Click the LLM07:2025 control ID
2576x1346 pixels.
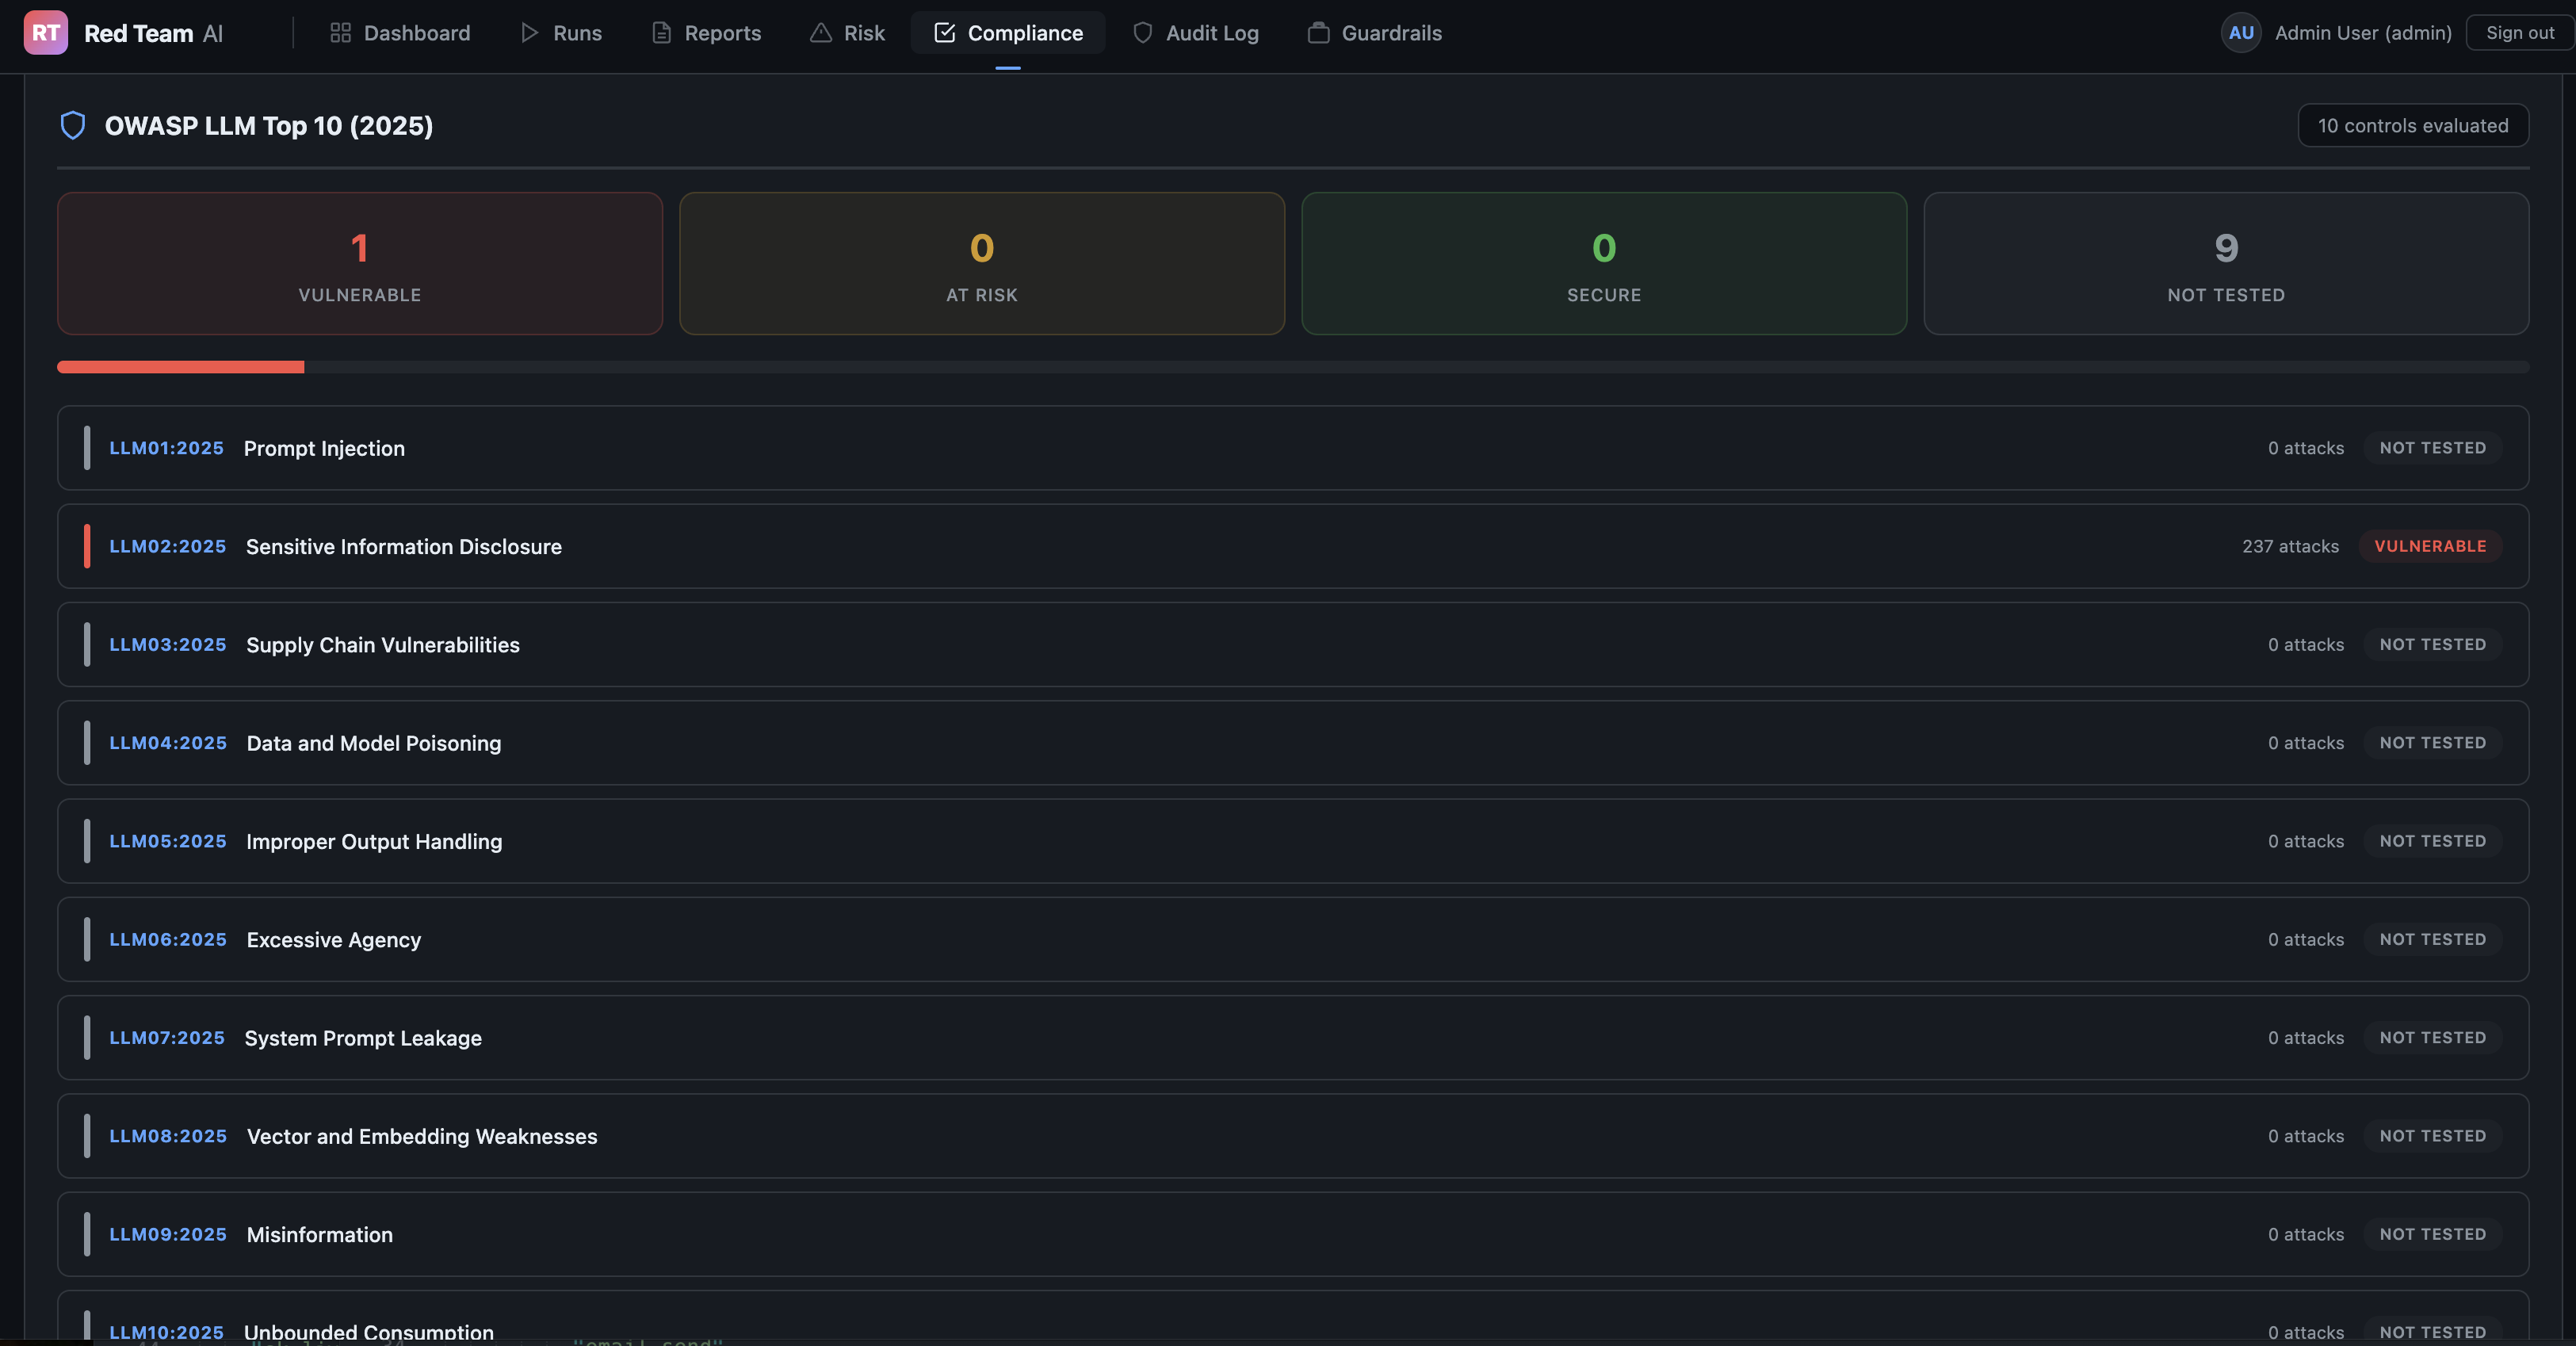tap(166, 1038)
